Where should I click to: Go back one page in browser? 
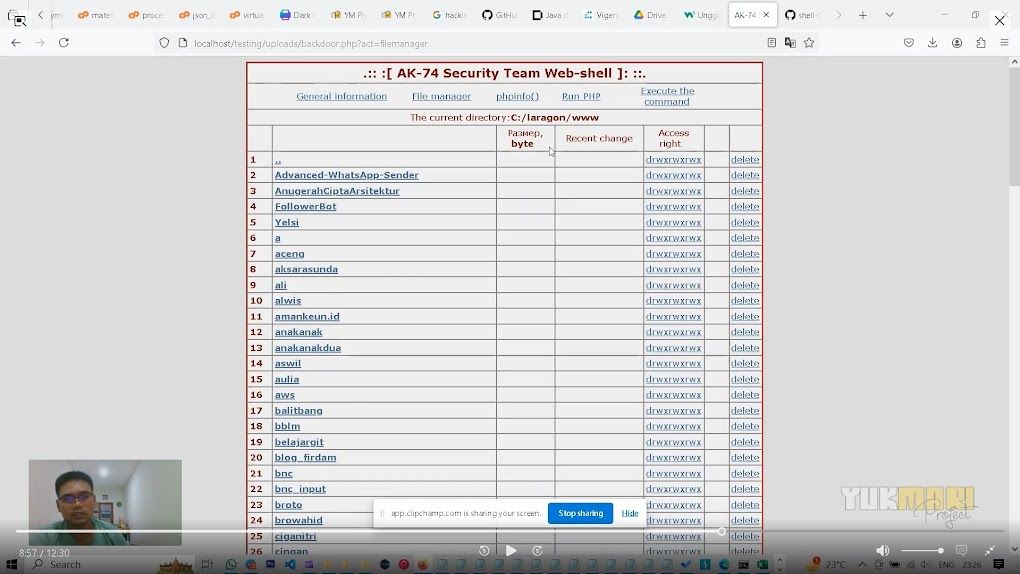tap(16, 43)
